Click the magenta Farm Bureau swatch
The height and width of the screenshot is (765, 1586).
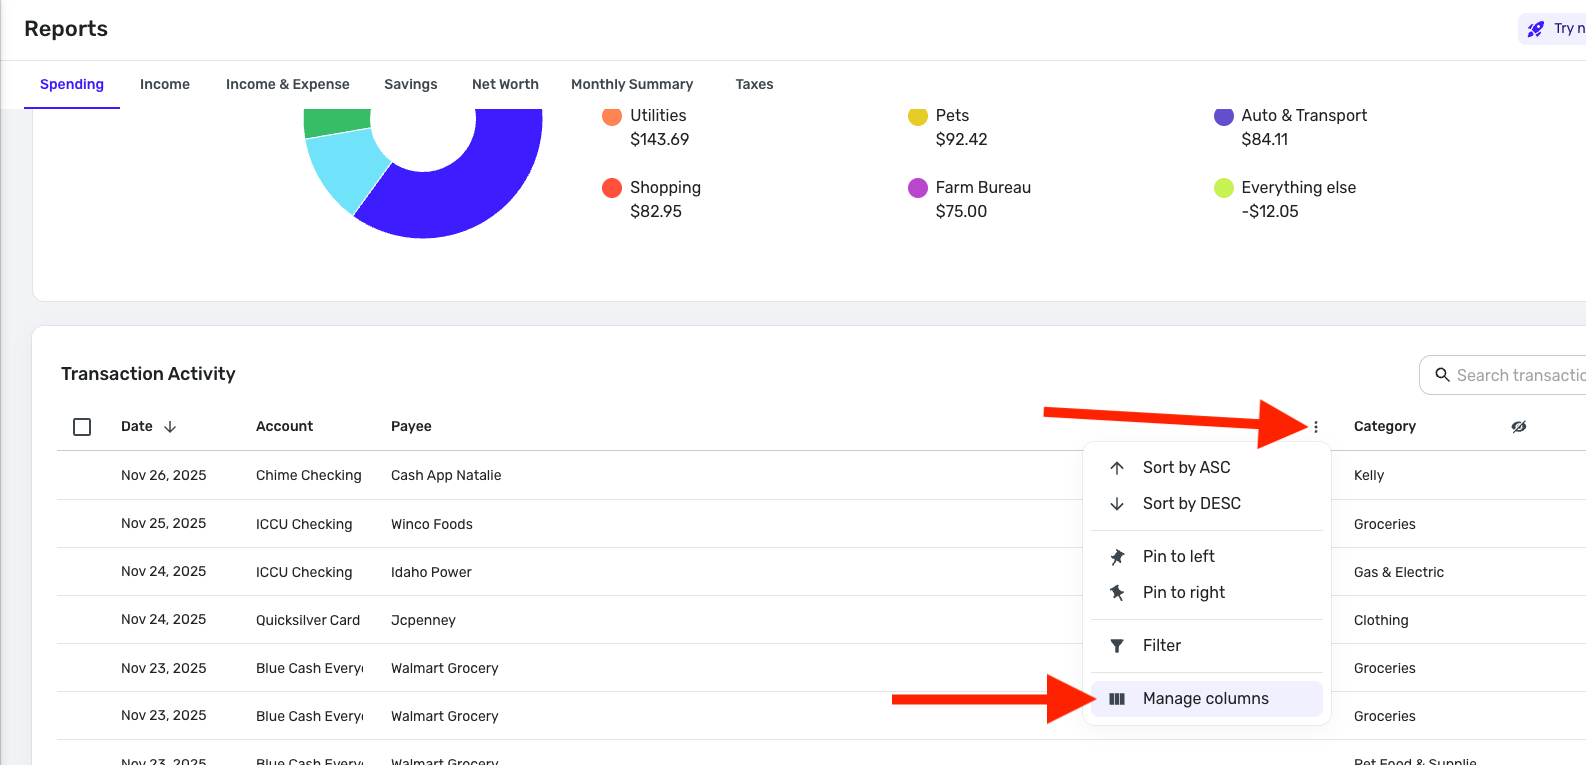coord(918,188)
